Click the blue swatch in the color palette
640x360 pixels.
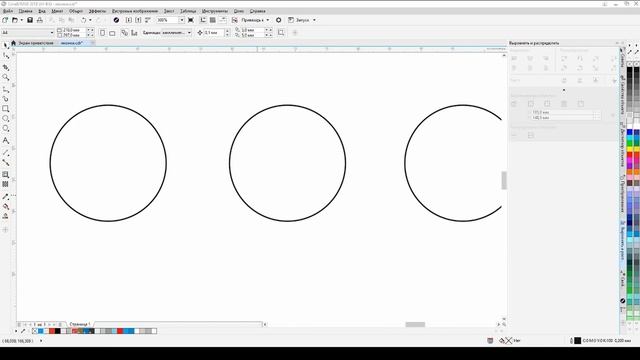[629, 132]
